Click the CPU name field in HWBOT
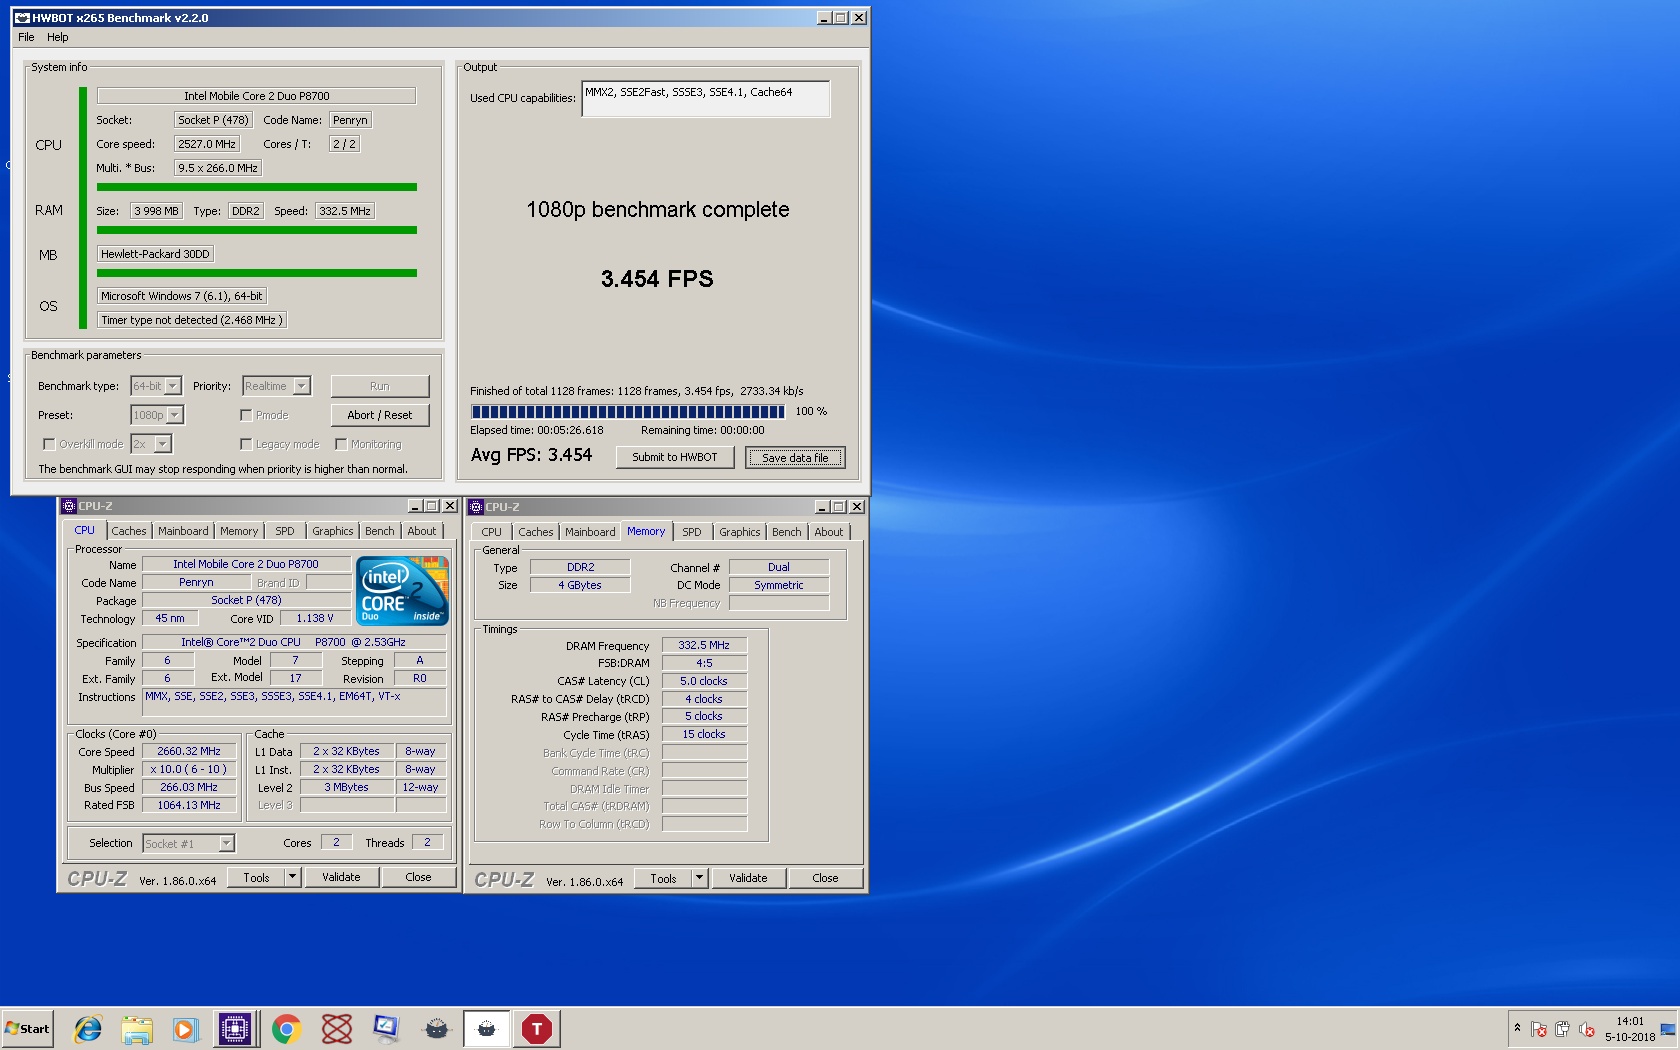Image resolution: width=1680 pixels, height=1050 pixels. [x=256, y=96]
